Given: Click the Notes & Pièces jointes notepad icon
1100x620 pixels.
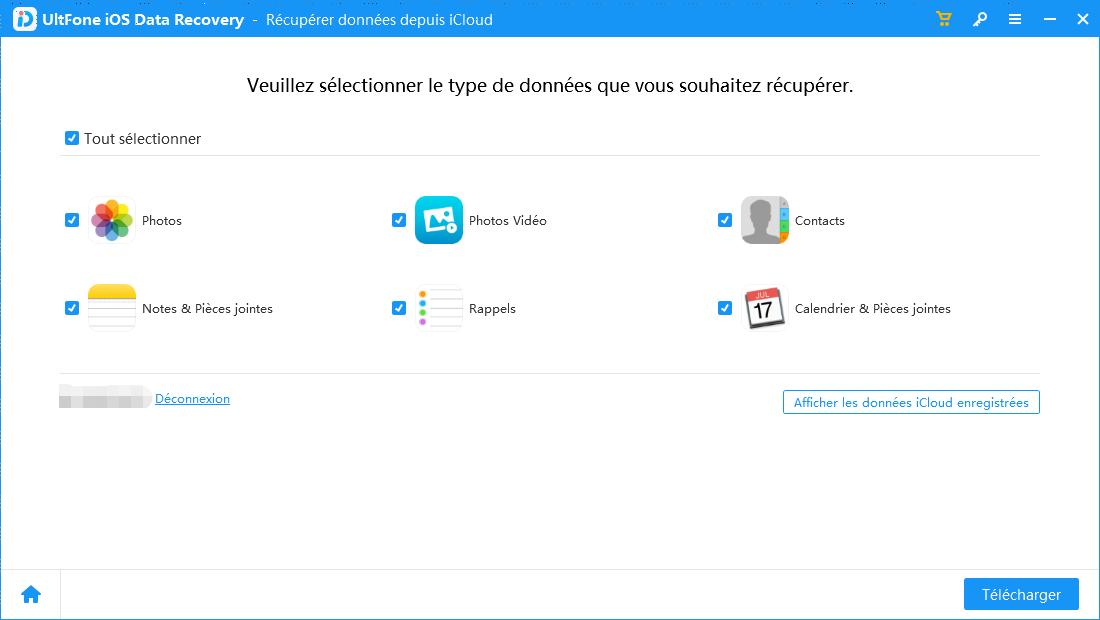Looking at the screenshot, I should coord(112,308).
